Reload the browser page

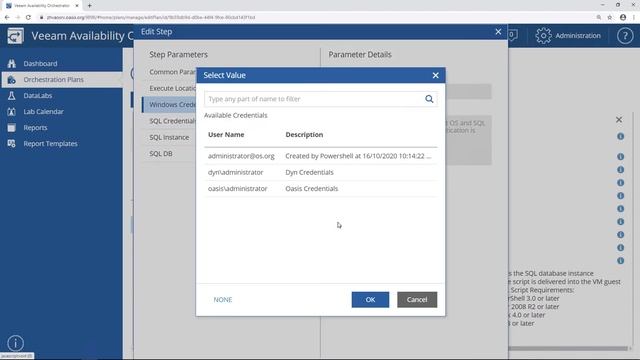tap(28, 18)
